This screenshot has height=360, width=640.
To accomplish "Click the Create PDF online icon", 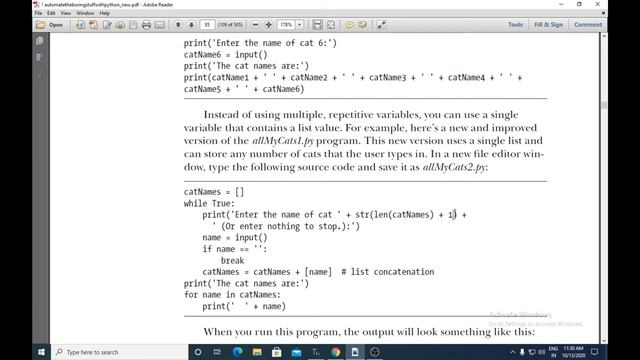I will 80,25.
